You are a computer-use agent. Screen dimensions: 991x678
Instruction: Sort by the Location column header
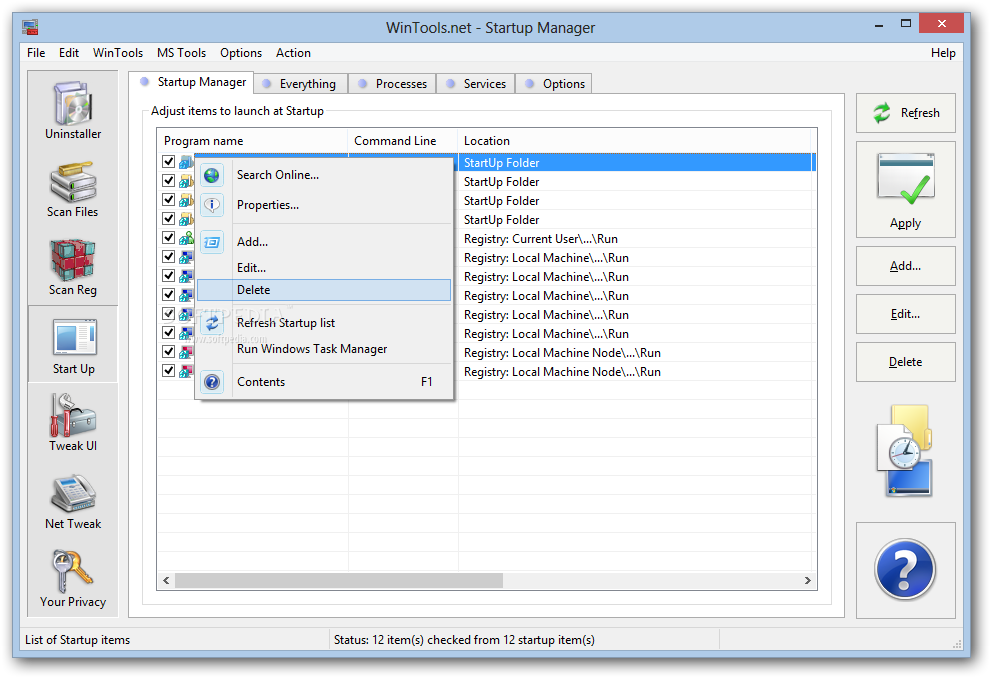point(635,141)
